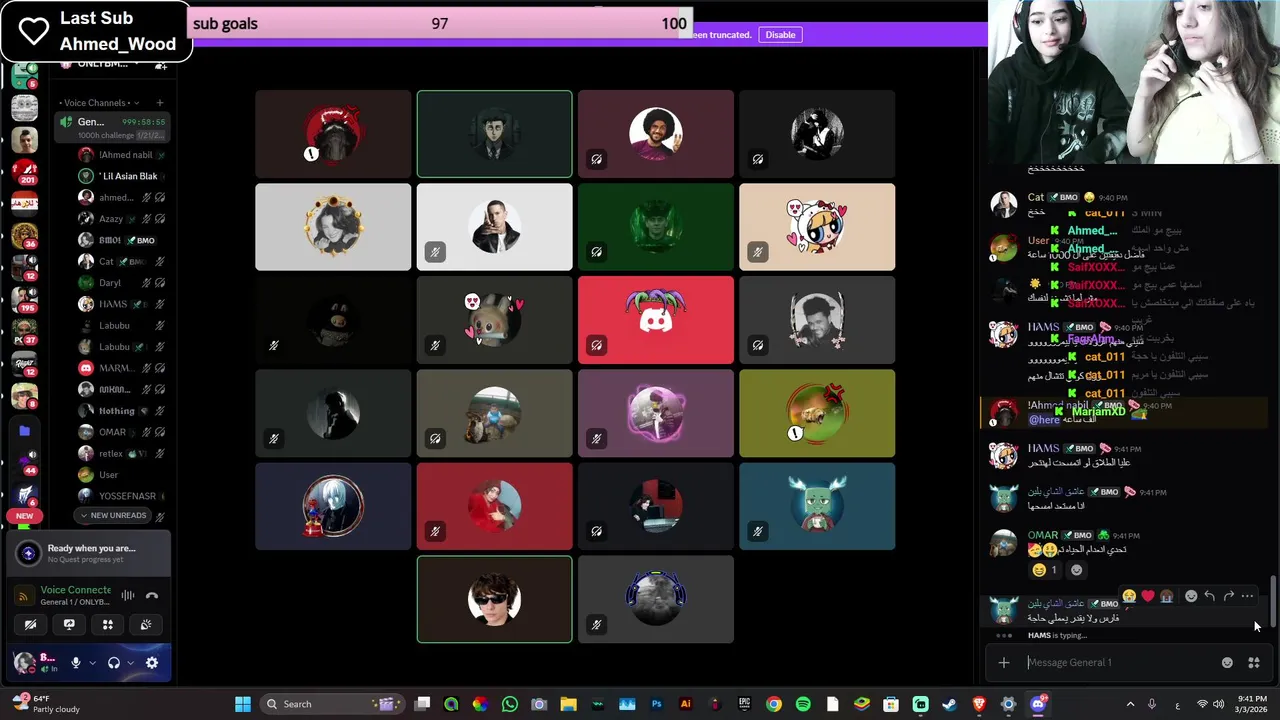Select Azazy in voice member list
Screen dimensions: 1280x720
tap(120, 219)
